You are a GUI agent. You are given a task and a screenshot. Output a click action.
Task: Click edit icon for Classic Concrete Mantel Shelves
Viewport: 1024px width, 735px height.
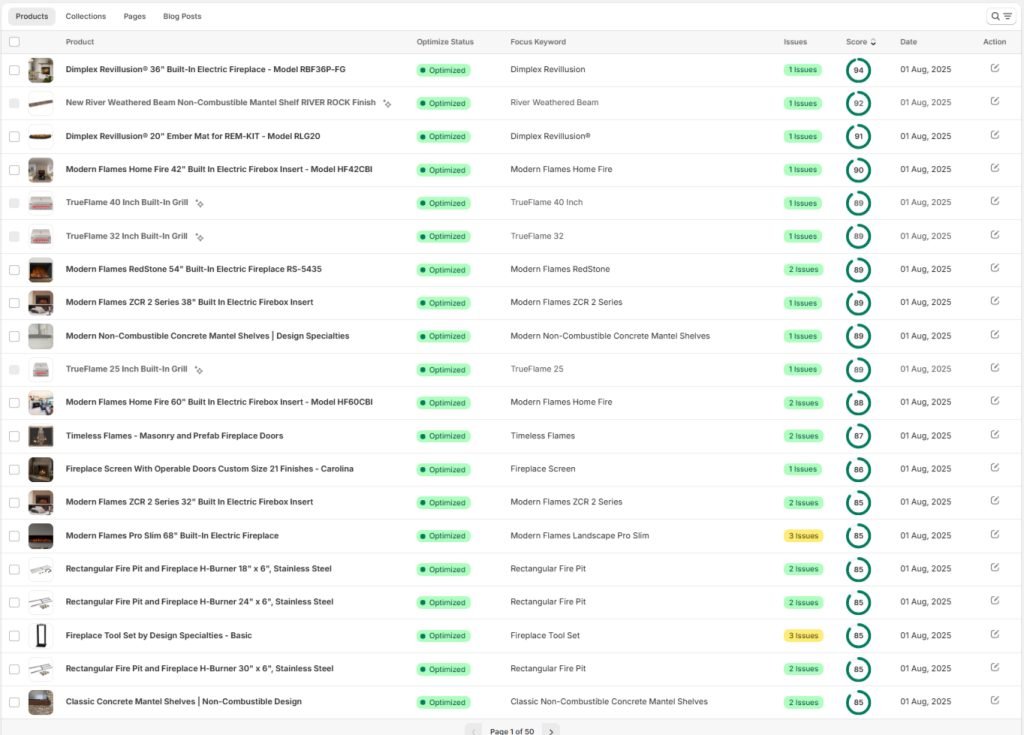[x=995, y=700]
